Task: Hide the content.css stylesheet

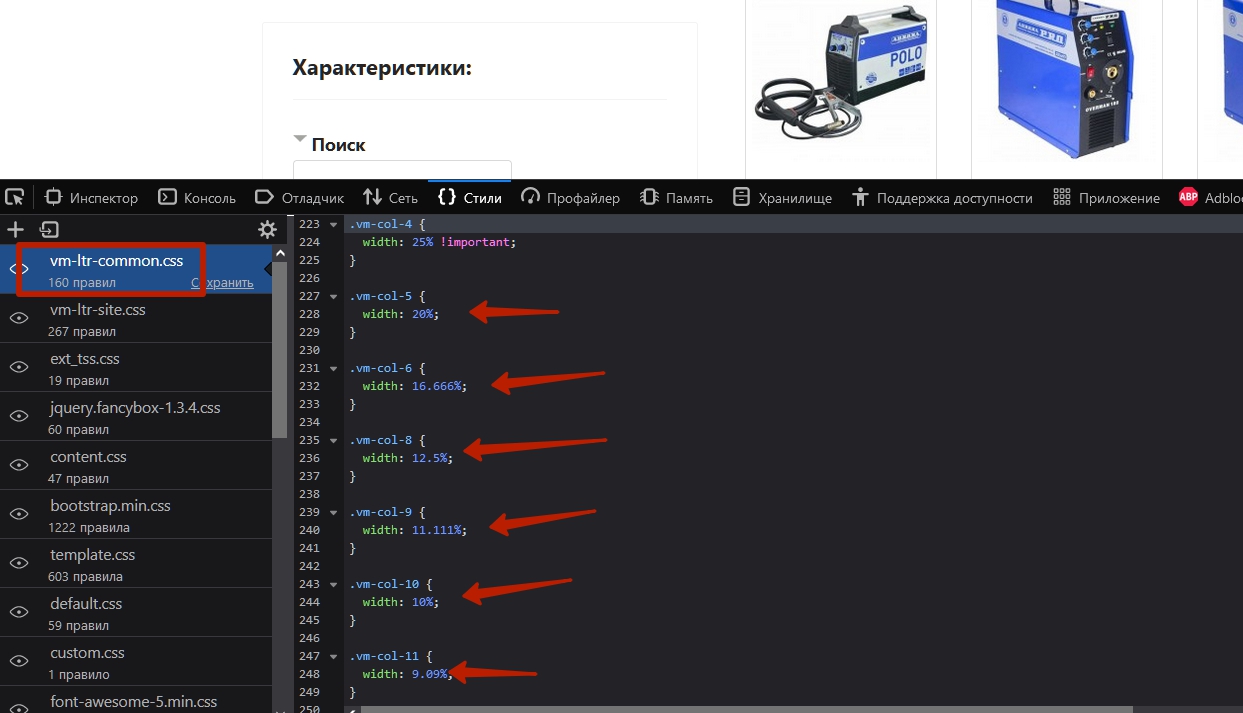Action: pyautogui.click(x=19, y=465)
